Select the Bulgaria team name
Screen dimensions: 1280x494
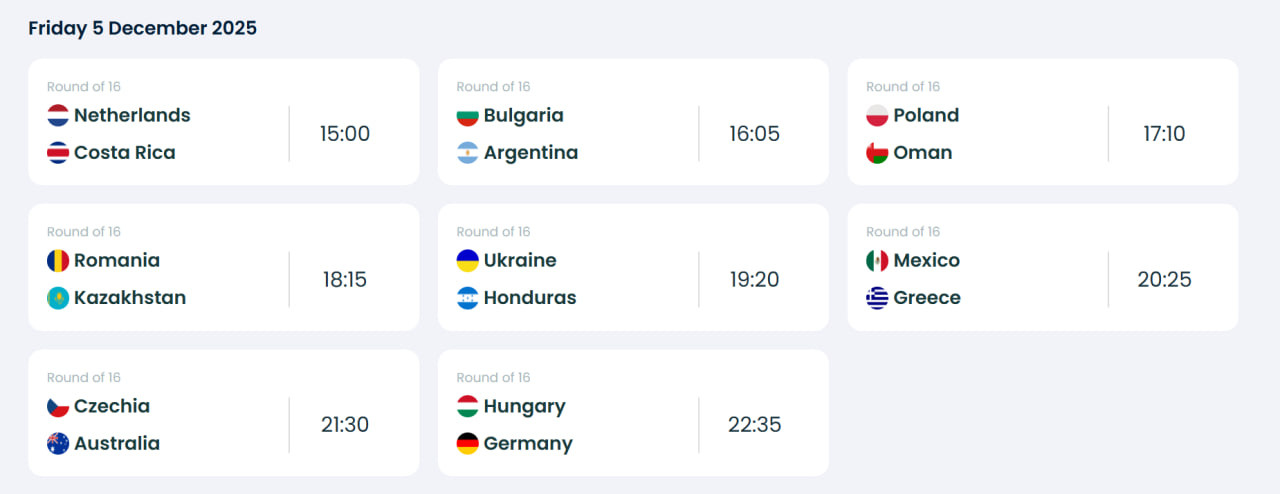pyautogui.click(x=523, y=116)
